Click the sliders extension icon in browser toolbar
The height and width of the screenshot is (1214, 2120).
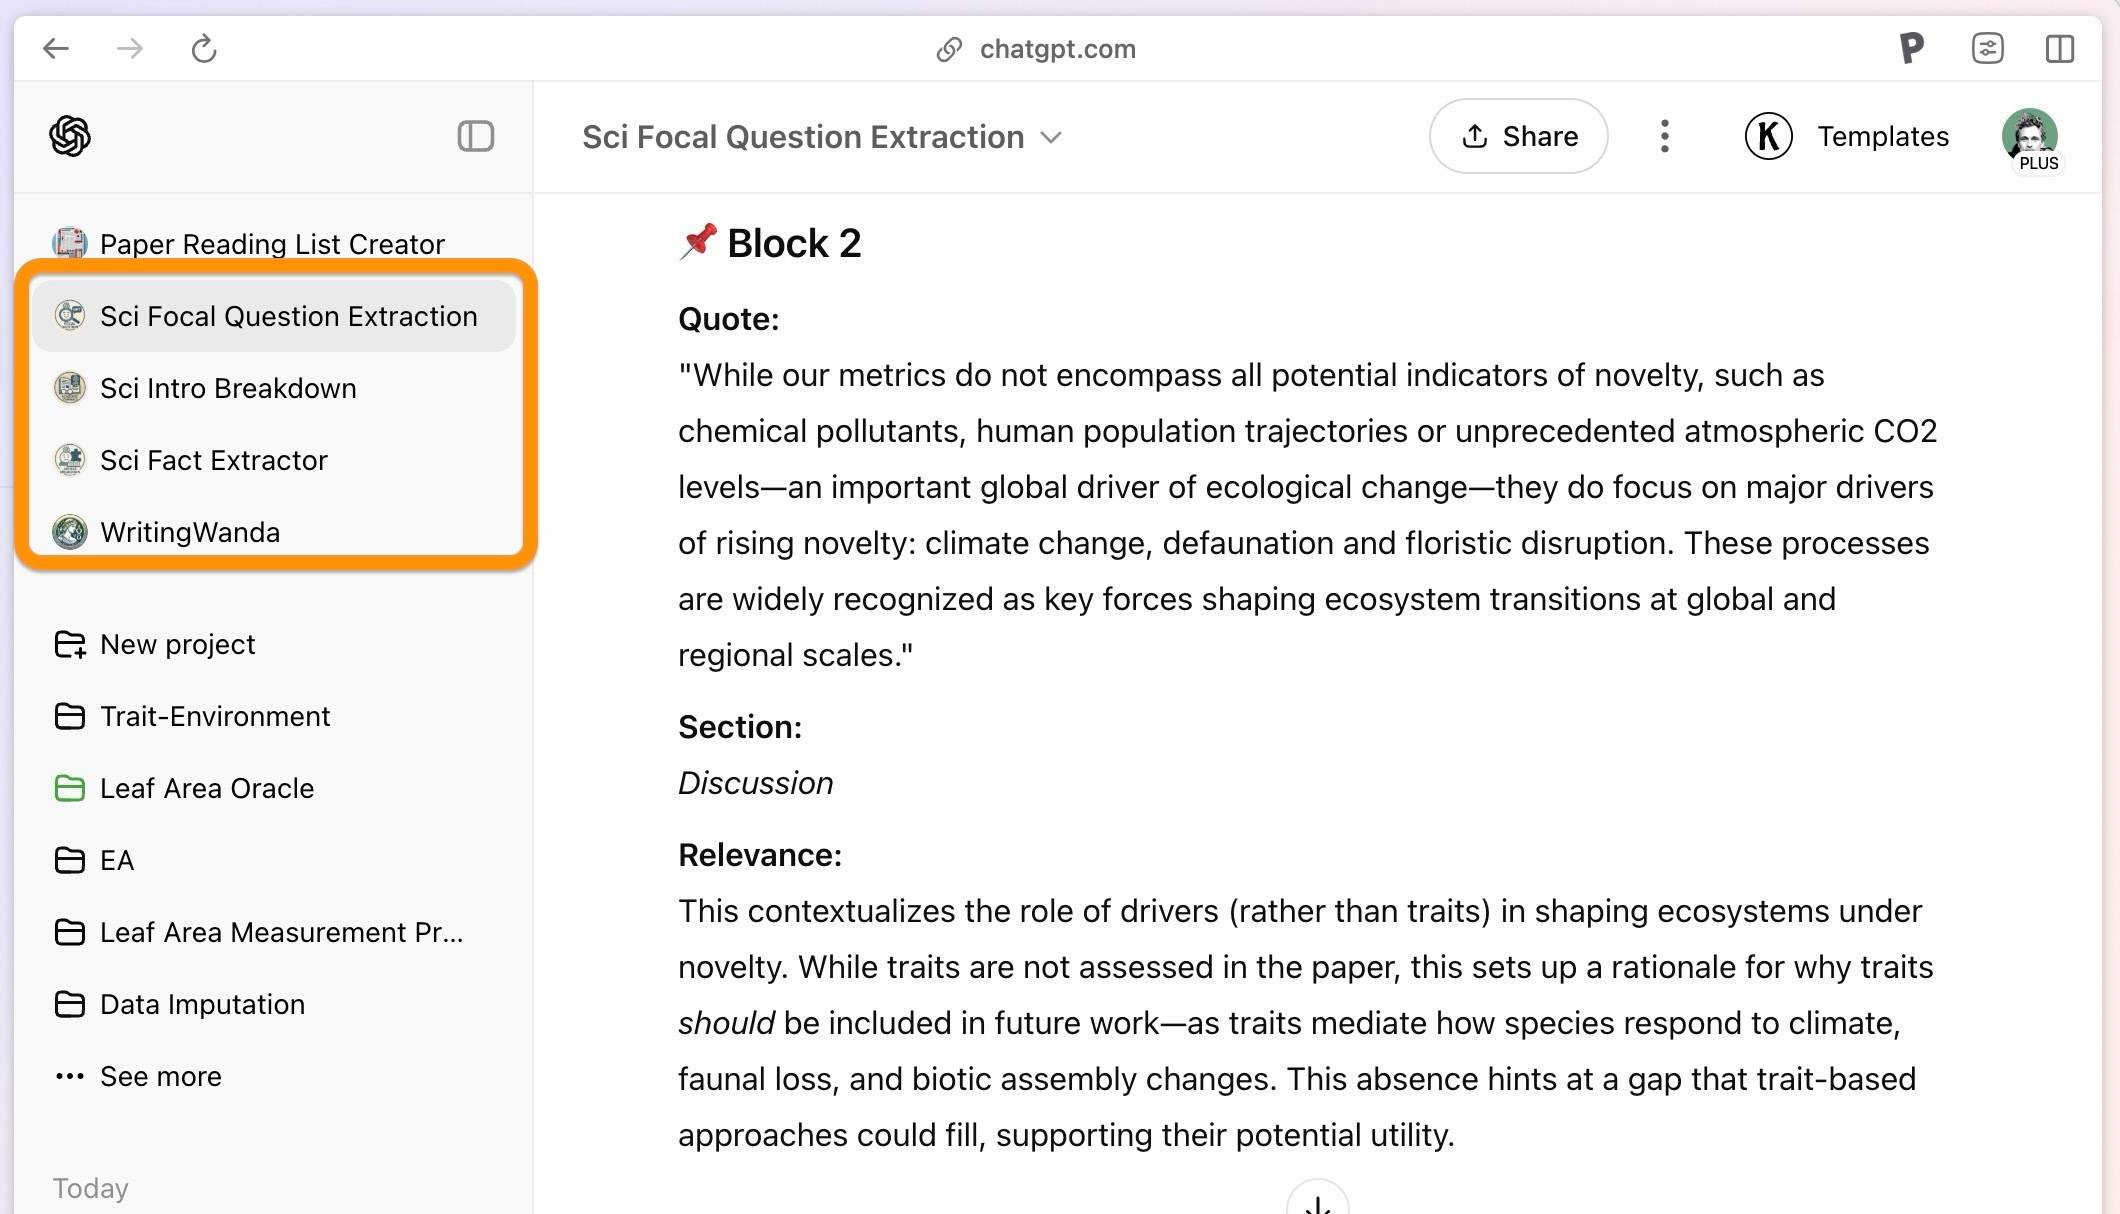(1987, 48)
